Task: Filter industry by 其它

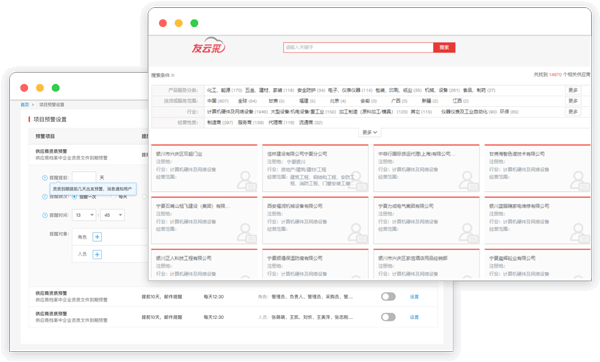Action: click(x=421, y=112)
